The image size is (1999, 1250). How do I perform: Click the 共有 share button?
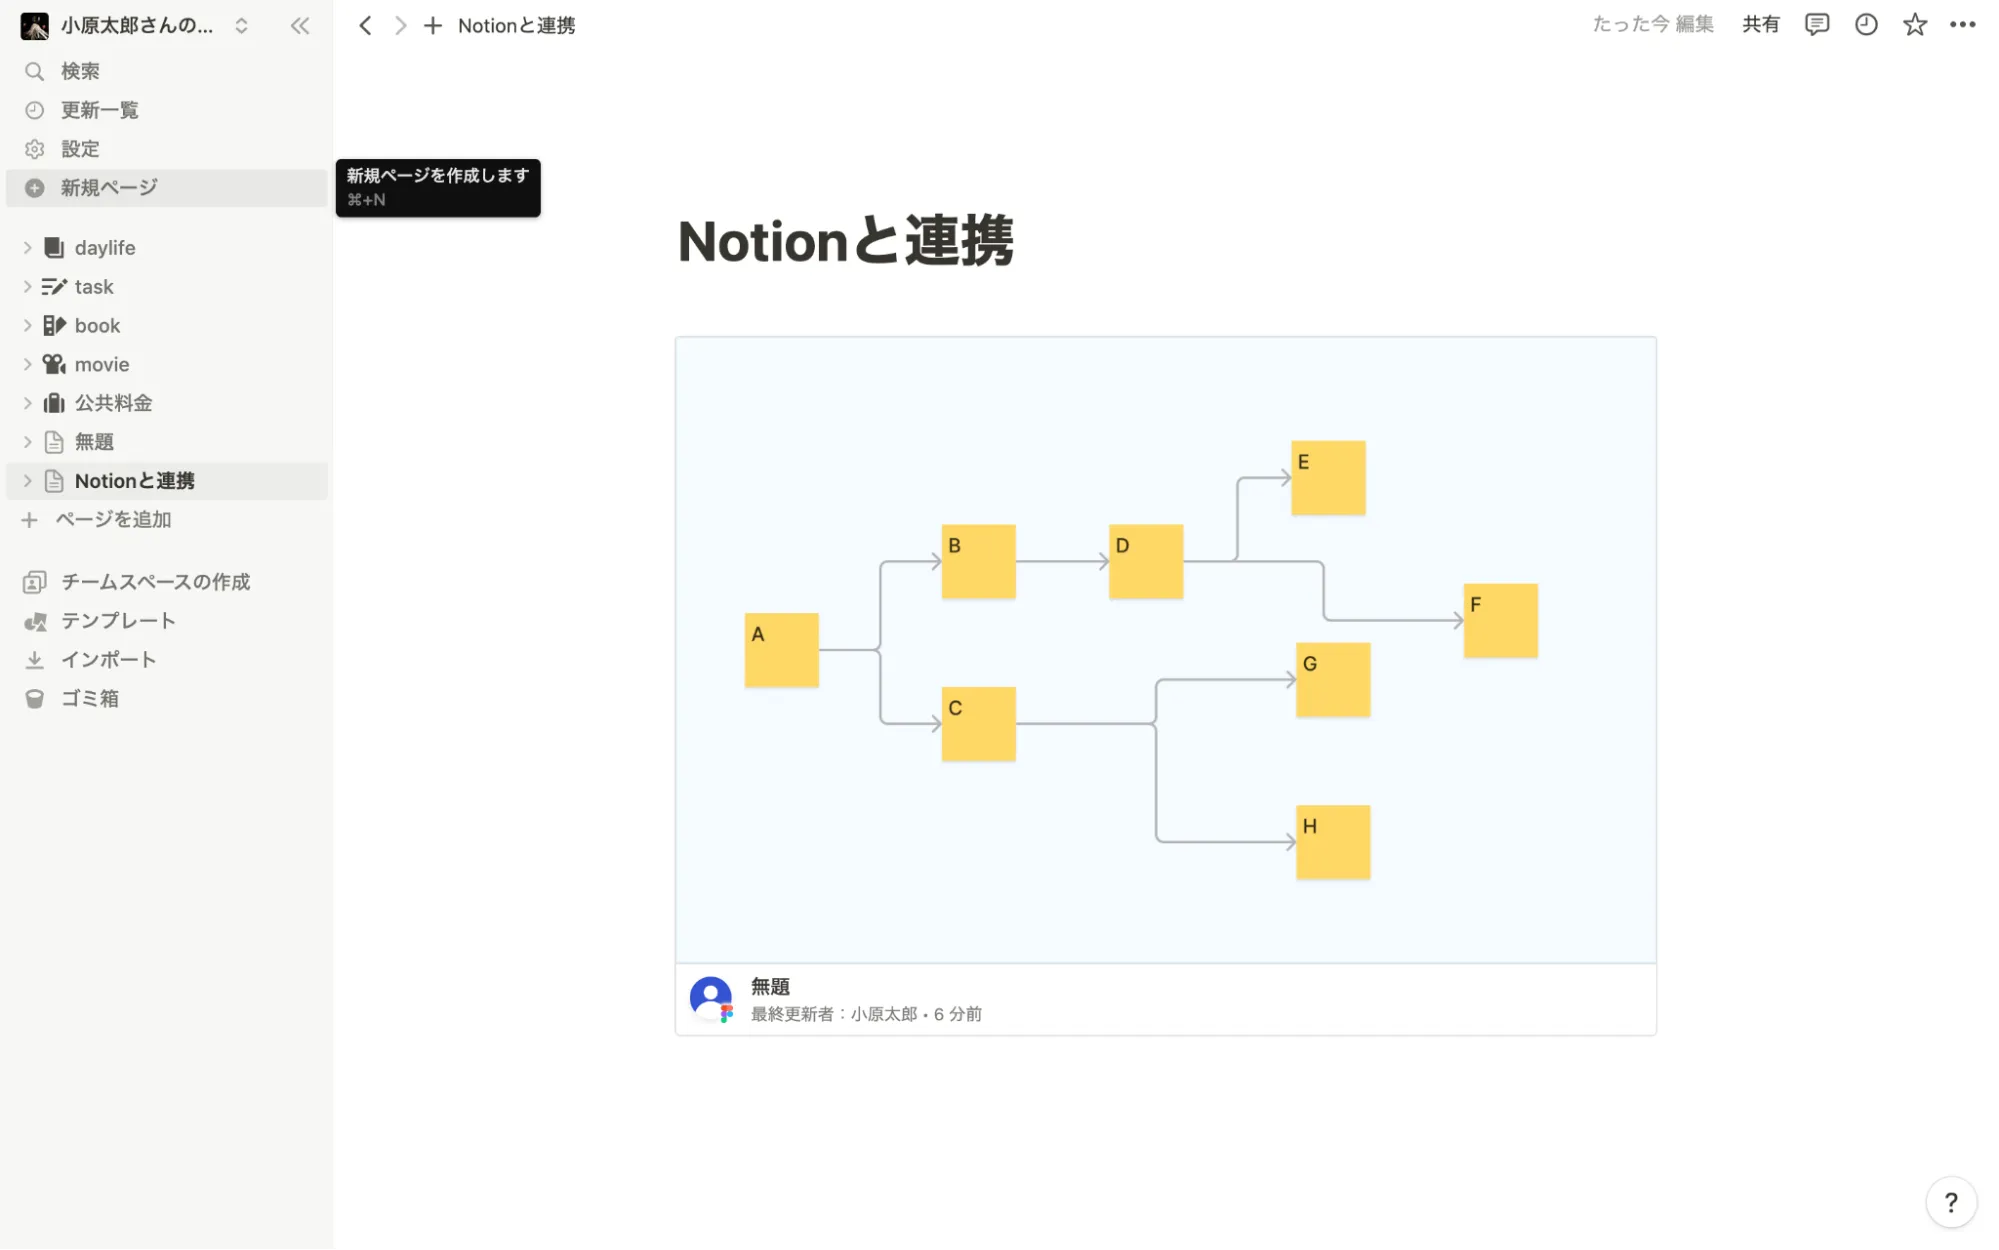(1760, 25)
